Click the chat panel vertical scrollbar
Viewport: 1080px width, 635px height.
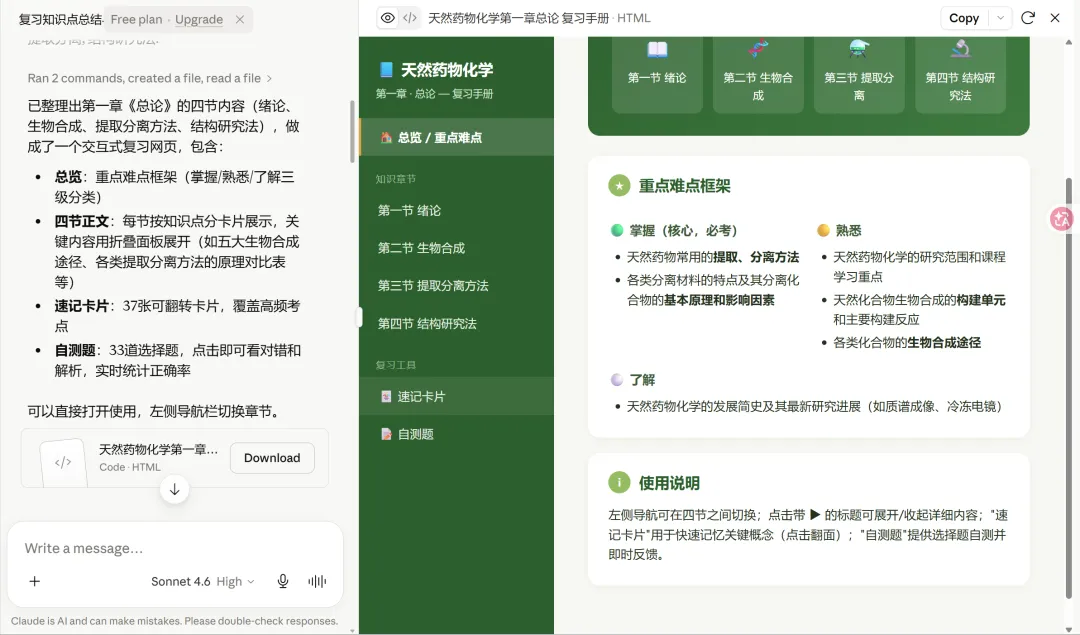tap(352, 131)
